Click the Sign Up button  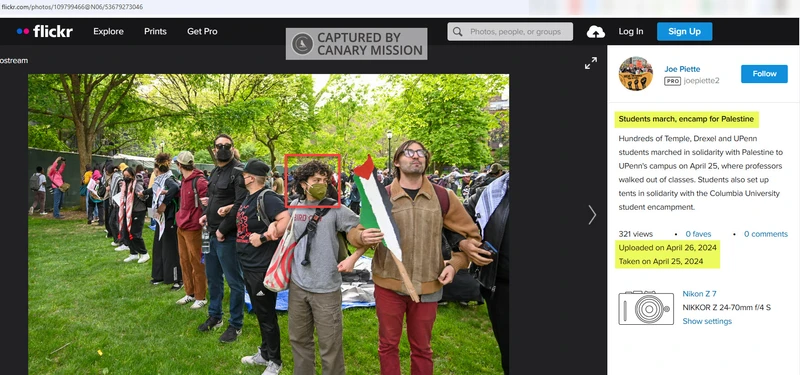tap(684, 32)
